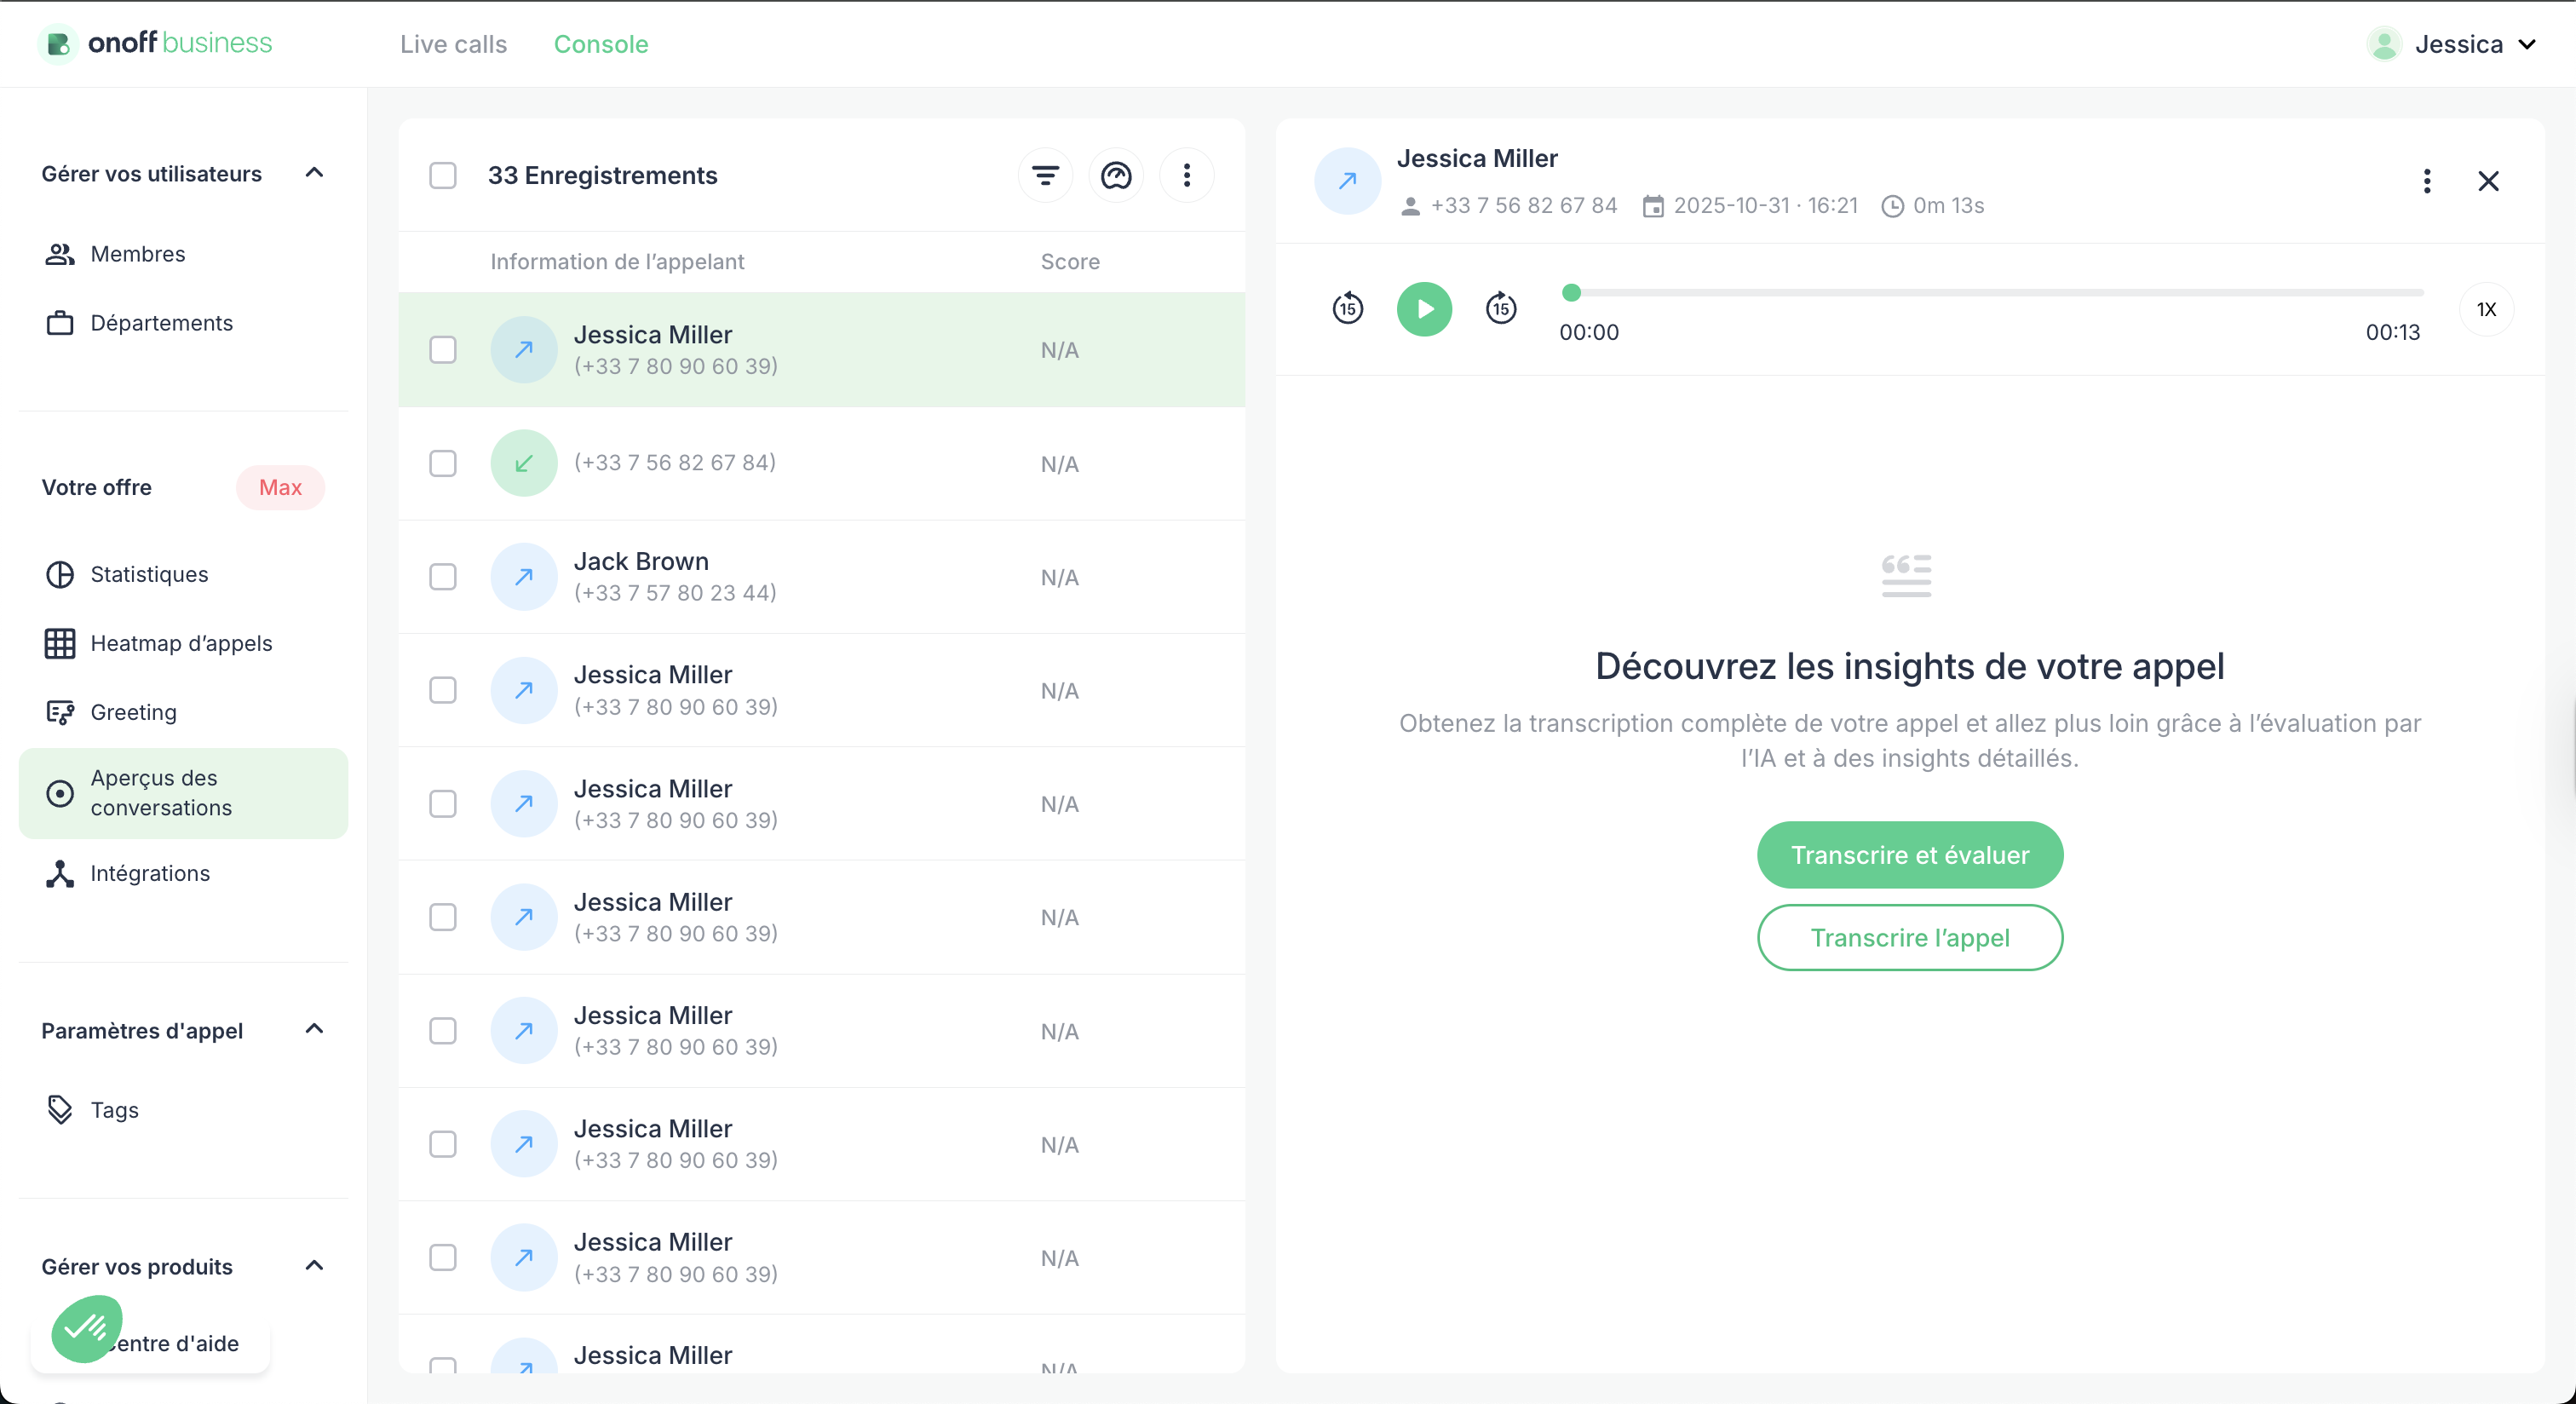Viewport: 2576px width, 1404px height.
Task: Click the green double-check floating badge
Action: point(87,1328)
